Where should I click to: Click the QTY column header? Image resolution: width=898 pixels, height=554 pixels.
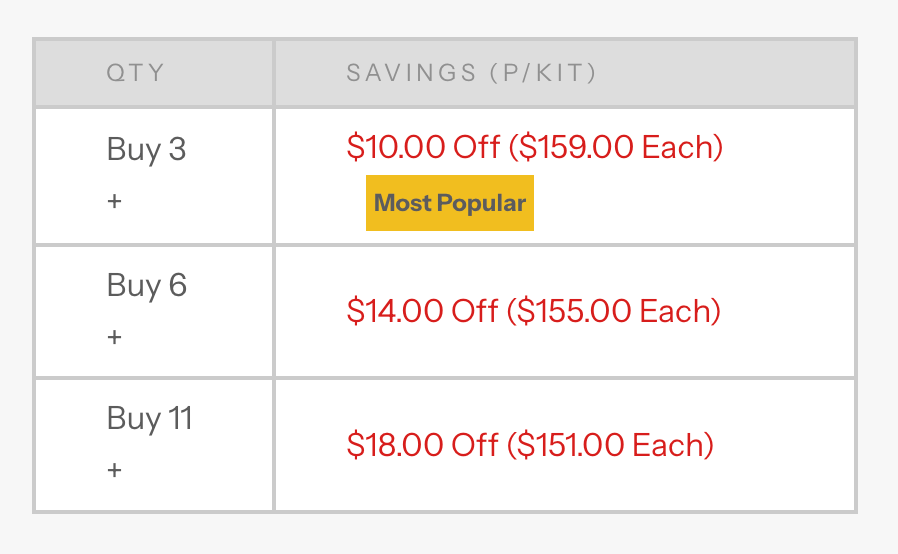coord(135,73)
